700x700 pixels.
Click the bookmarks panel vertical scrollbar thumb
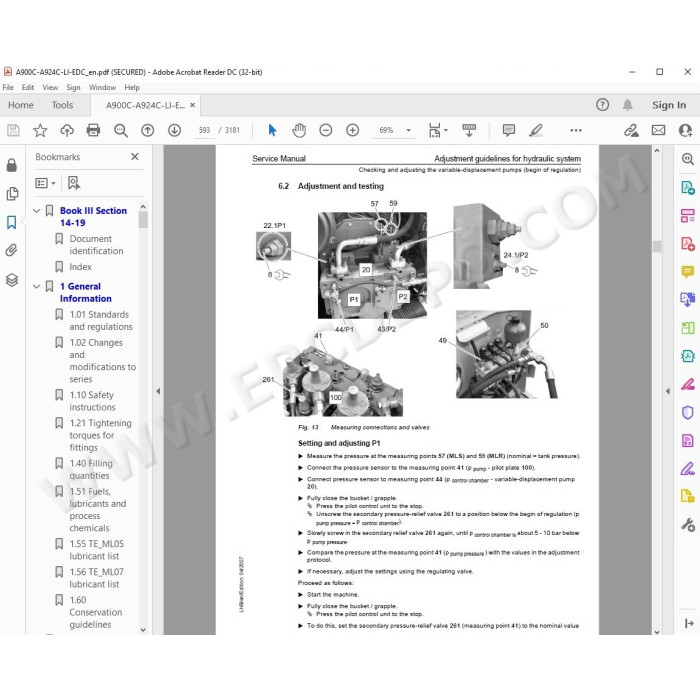point(143,220)
